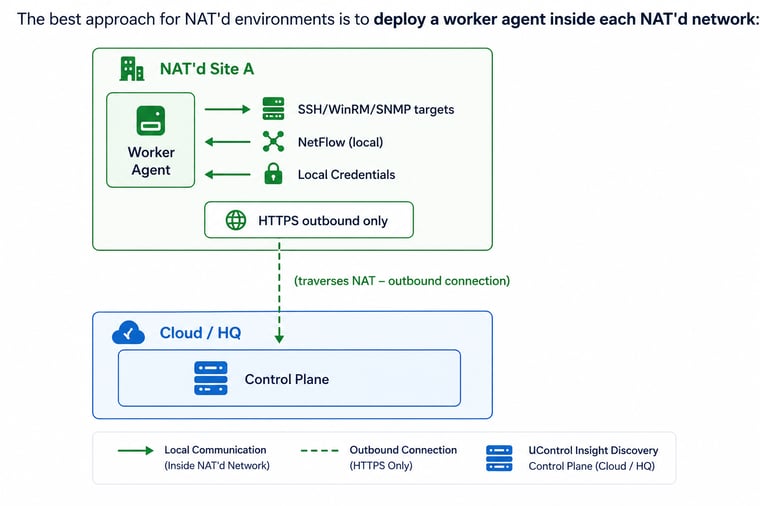
Task: Click the blue server icon in the legend
Action: (x=499, y=458)
